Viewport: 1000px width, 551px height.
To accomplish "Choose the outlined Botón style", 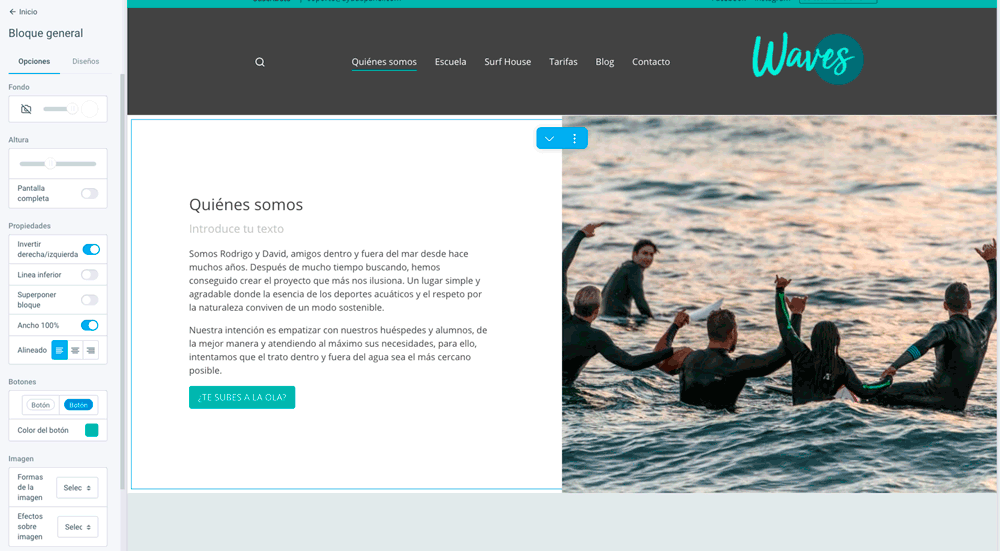I will [x=41, y=405].
